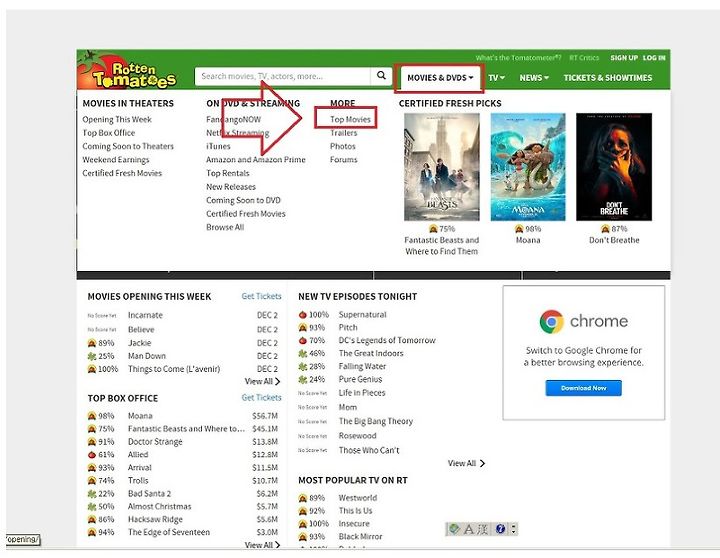Click Get Tickets beside Top Box Office
720x558 pixels.
[261, 397]
